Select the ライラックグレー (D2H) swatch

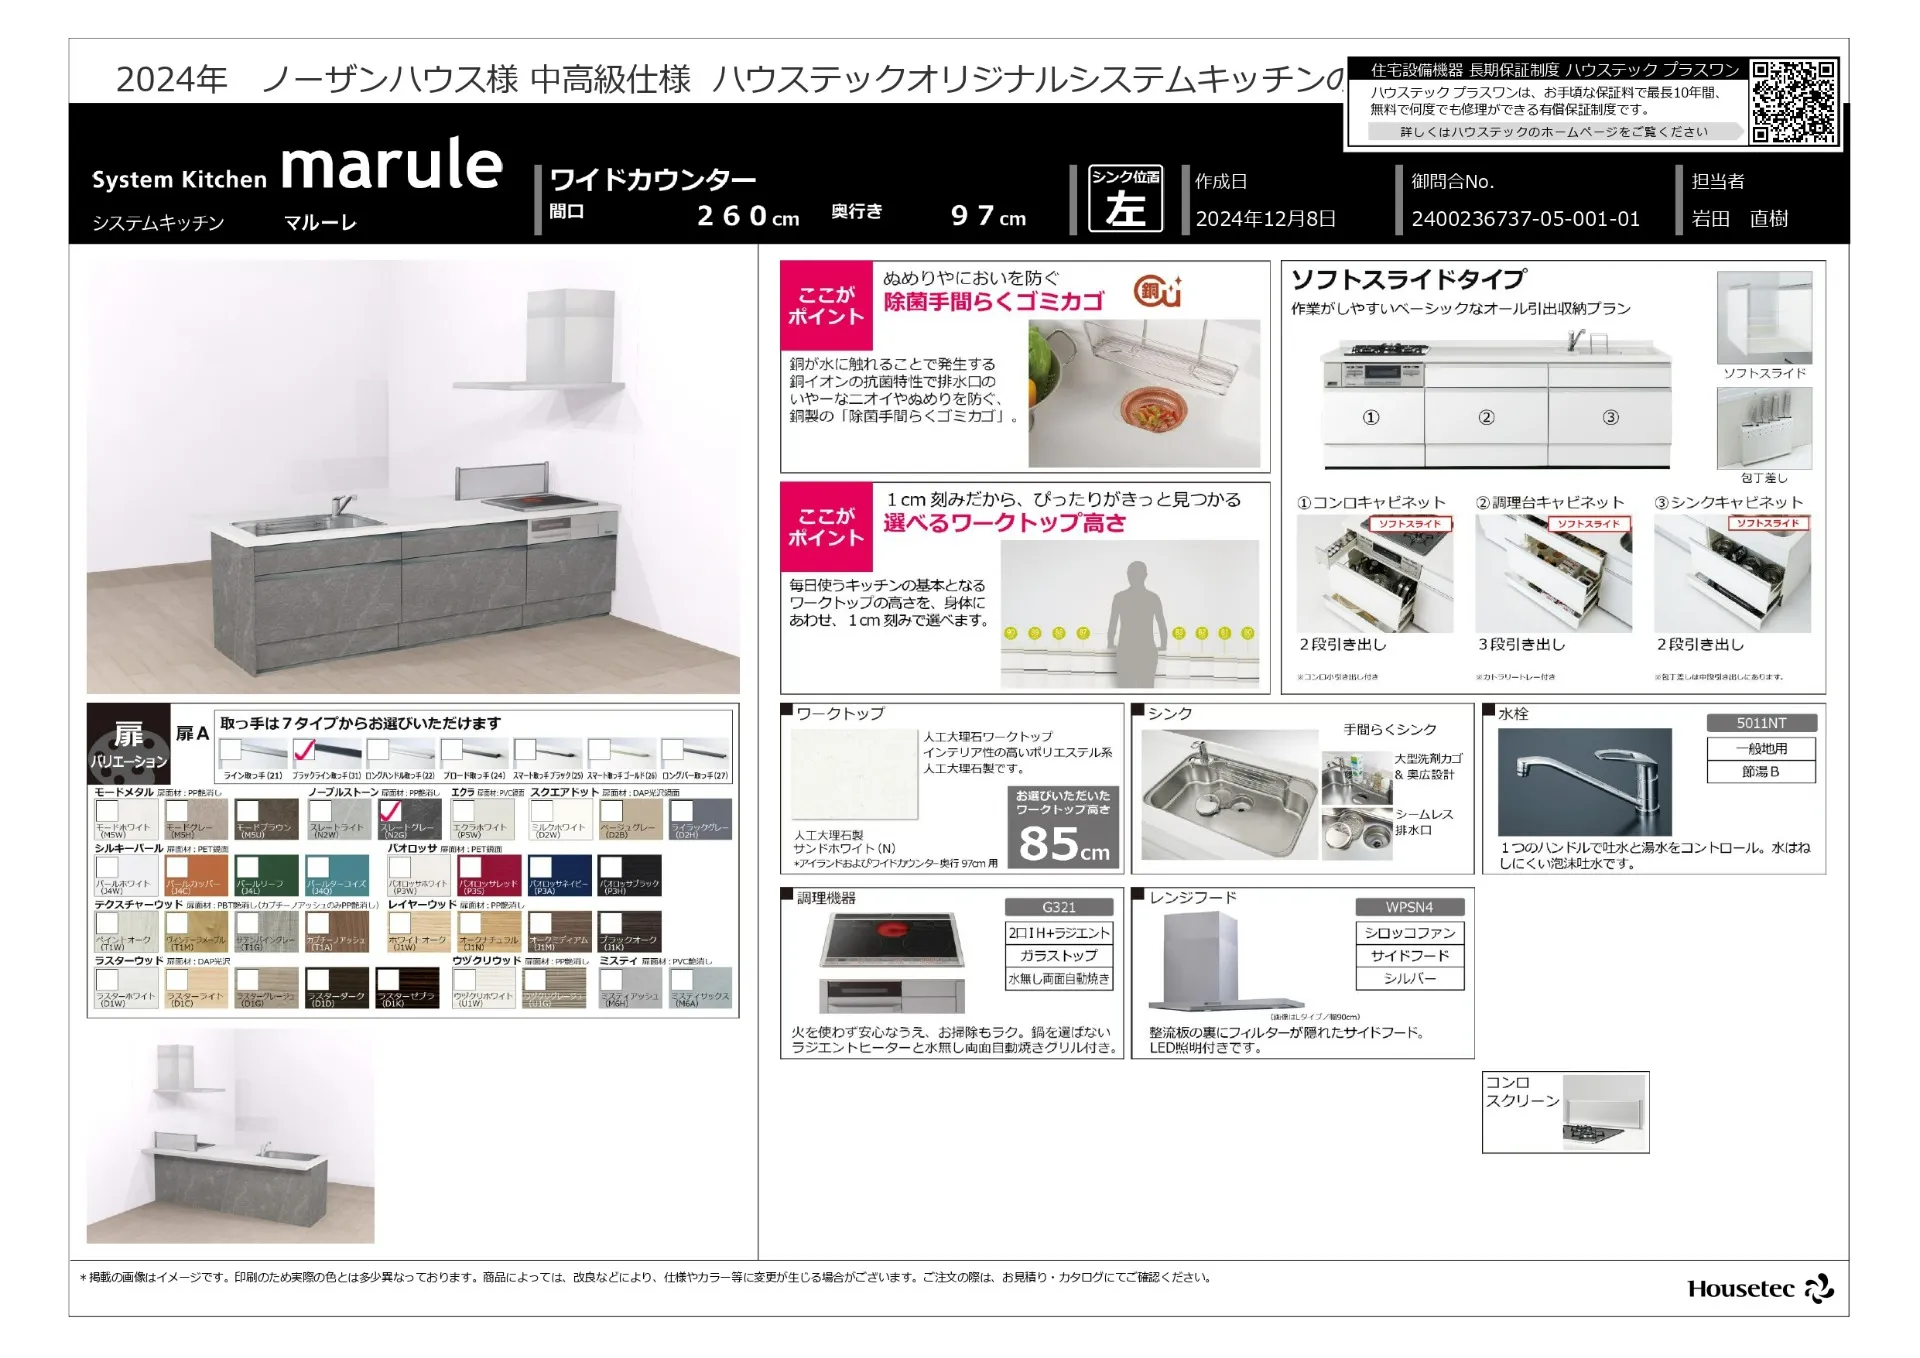[x=701, y=819]
